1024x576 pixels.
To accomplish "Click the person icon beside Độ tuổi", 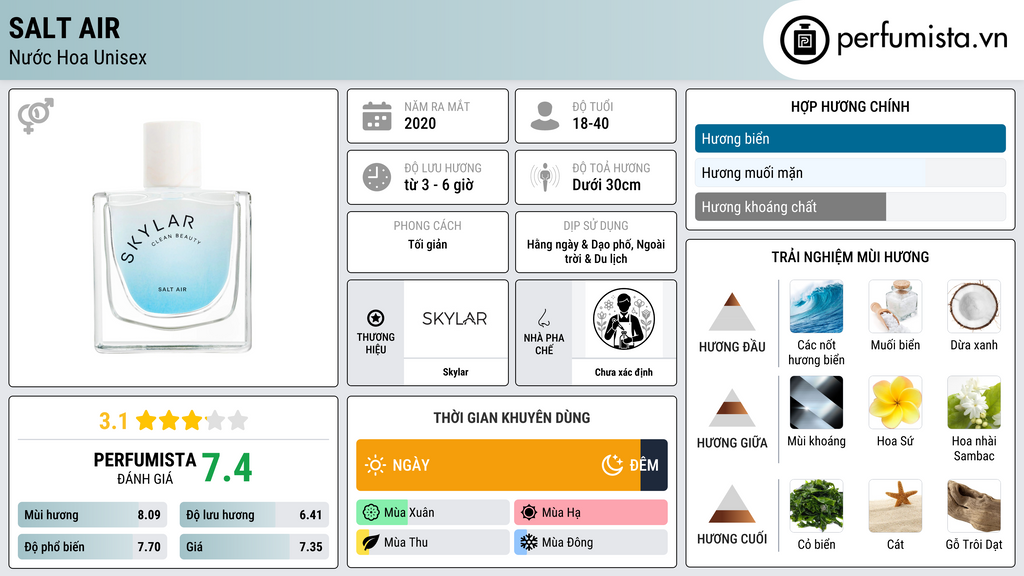I will (545, 116).
